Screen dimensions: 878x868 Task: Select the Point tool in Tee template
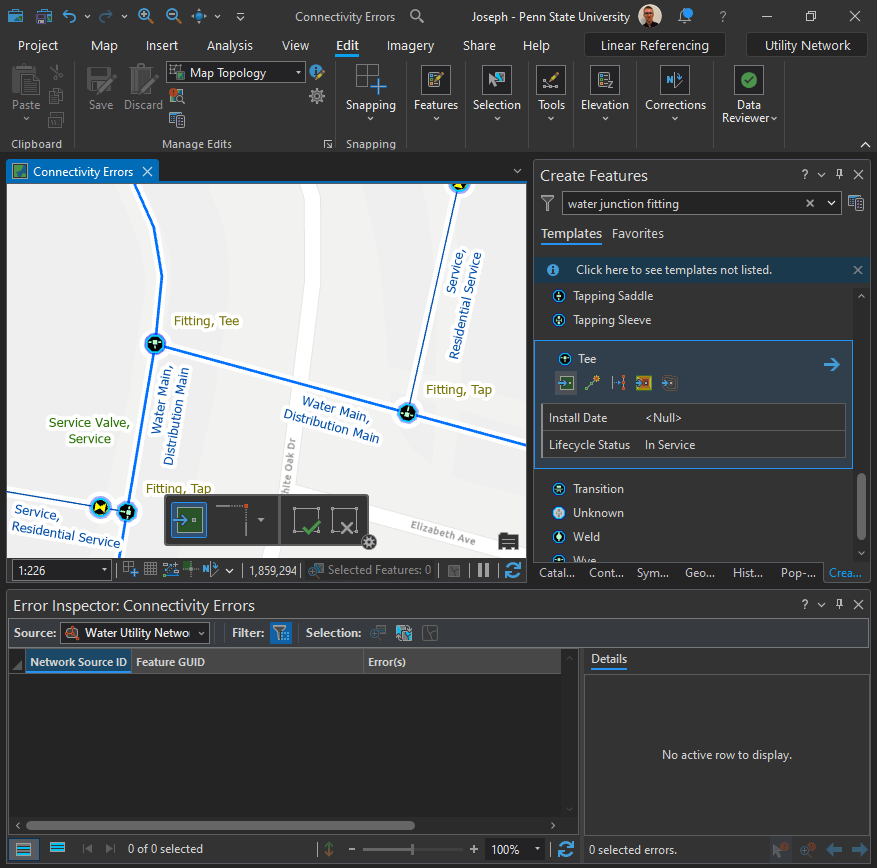(566, 383)
